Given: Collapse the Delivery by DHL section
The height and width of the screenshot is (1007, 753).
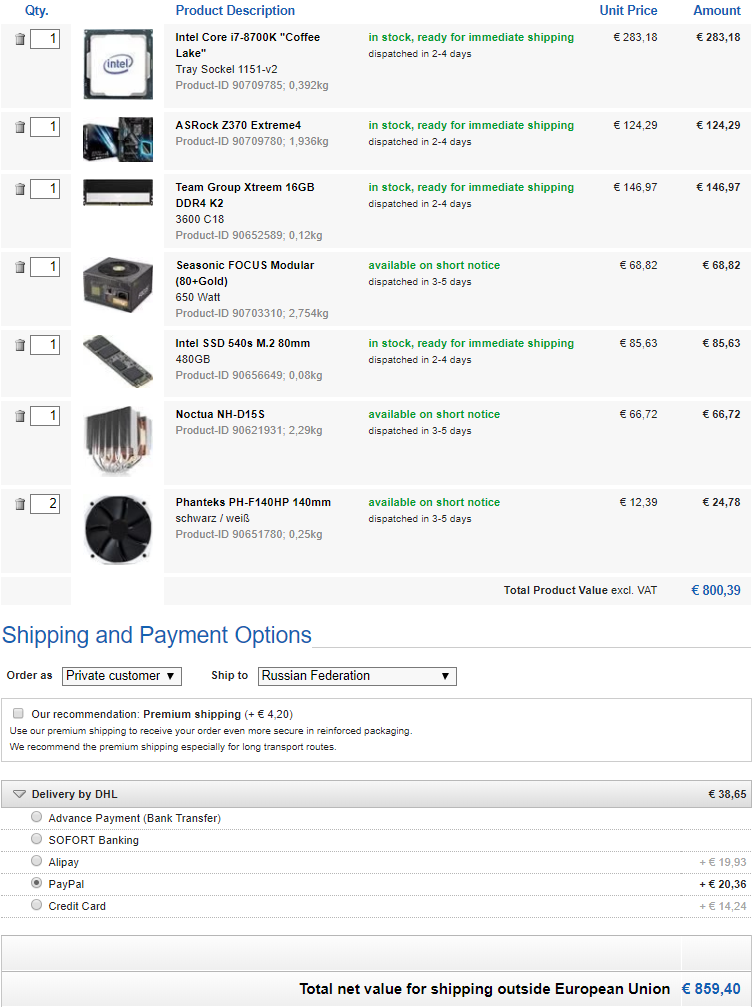Looking at the screenshot, I should point(19,794).
